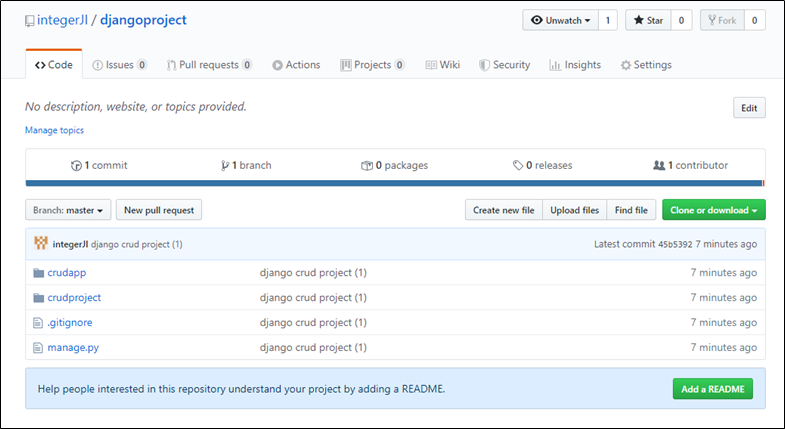Click the New pull request button
The height and width of the screenshot is (429, 785).
(x=159, y=210)
